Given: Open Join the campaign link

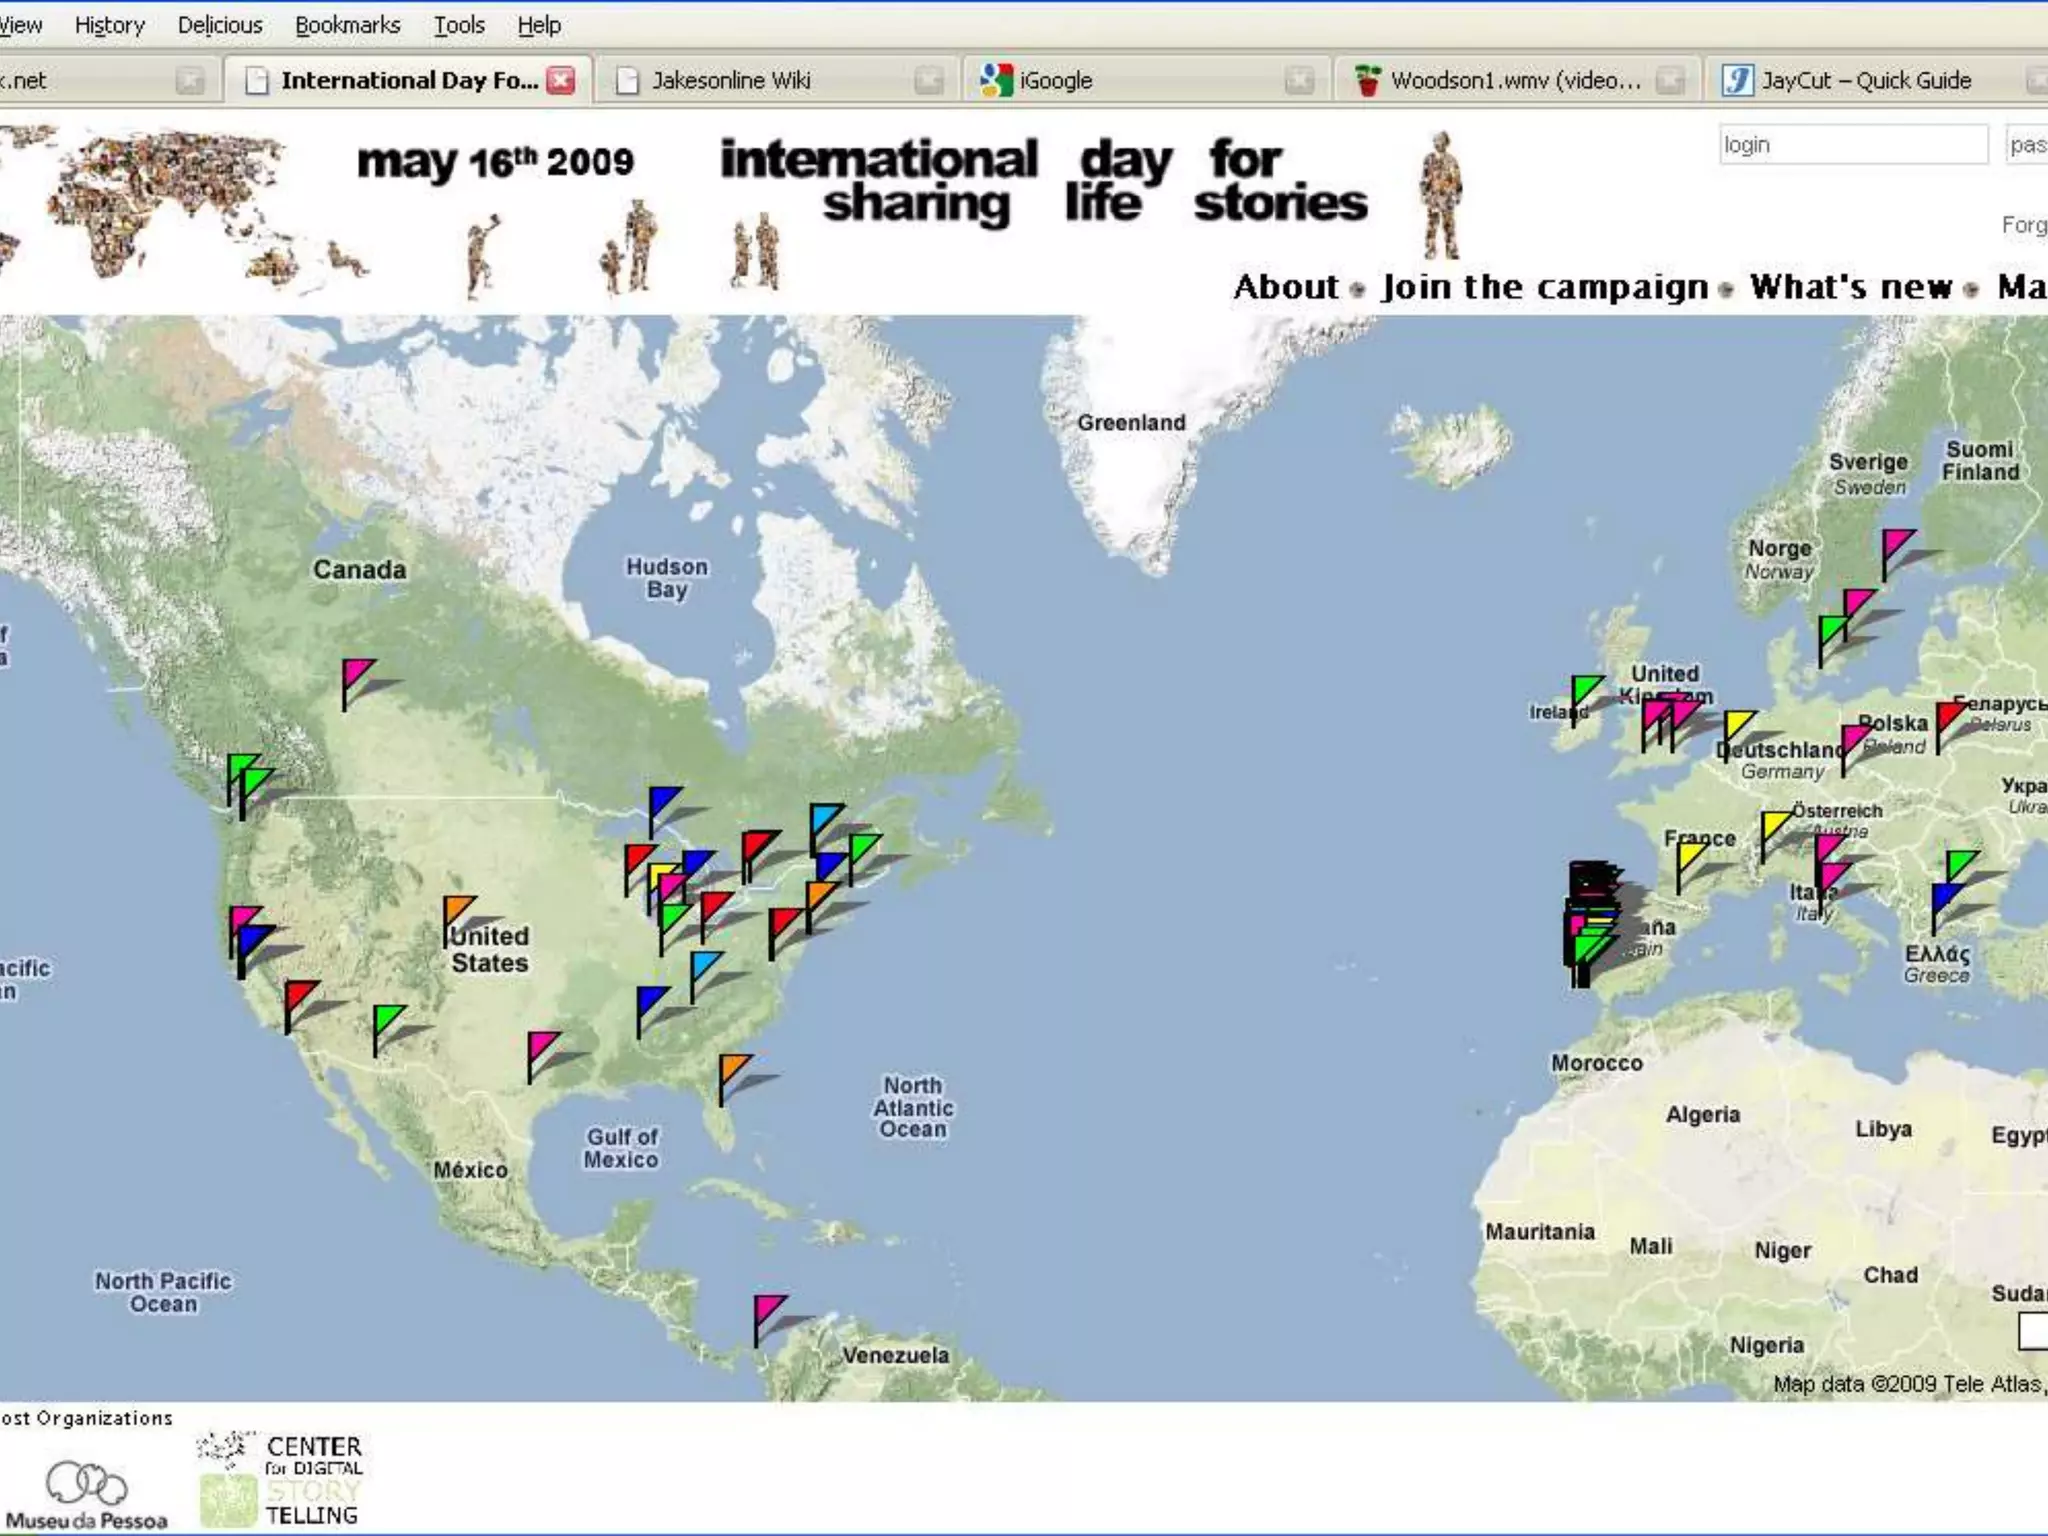Looking at the screenshot, I should pyautogui.click(x=1545, y=287).
